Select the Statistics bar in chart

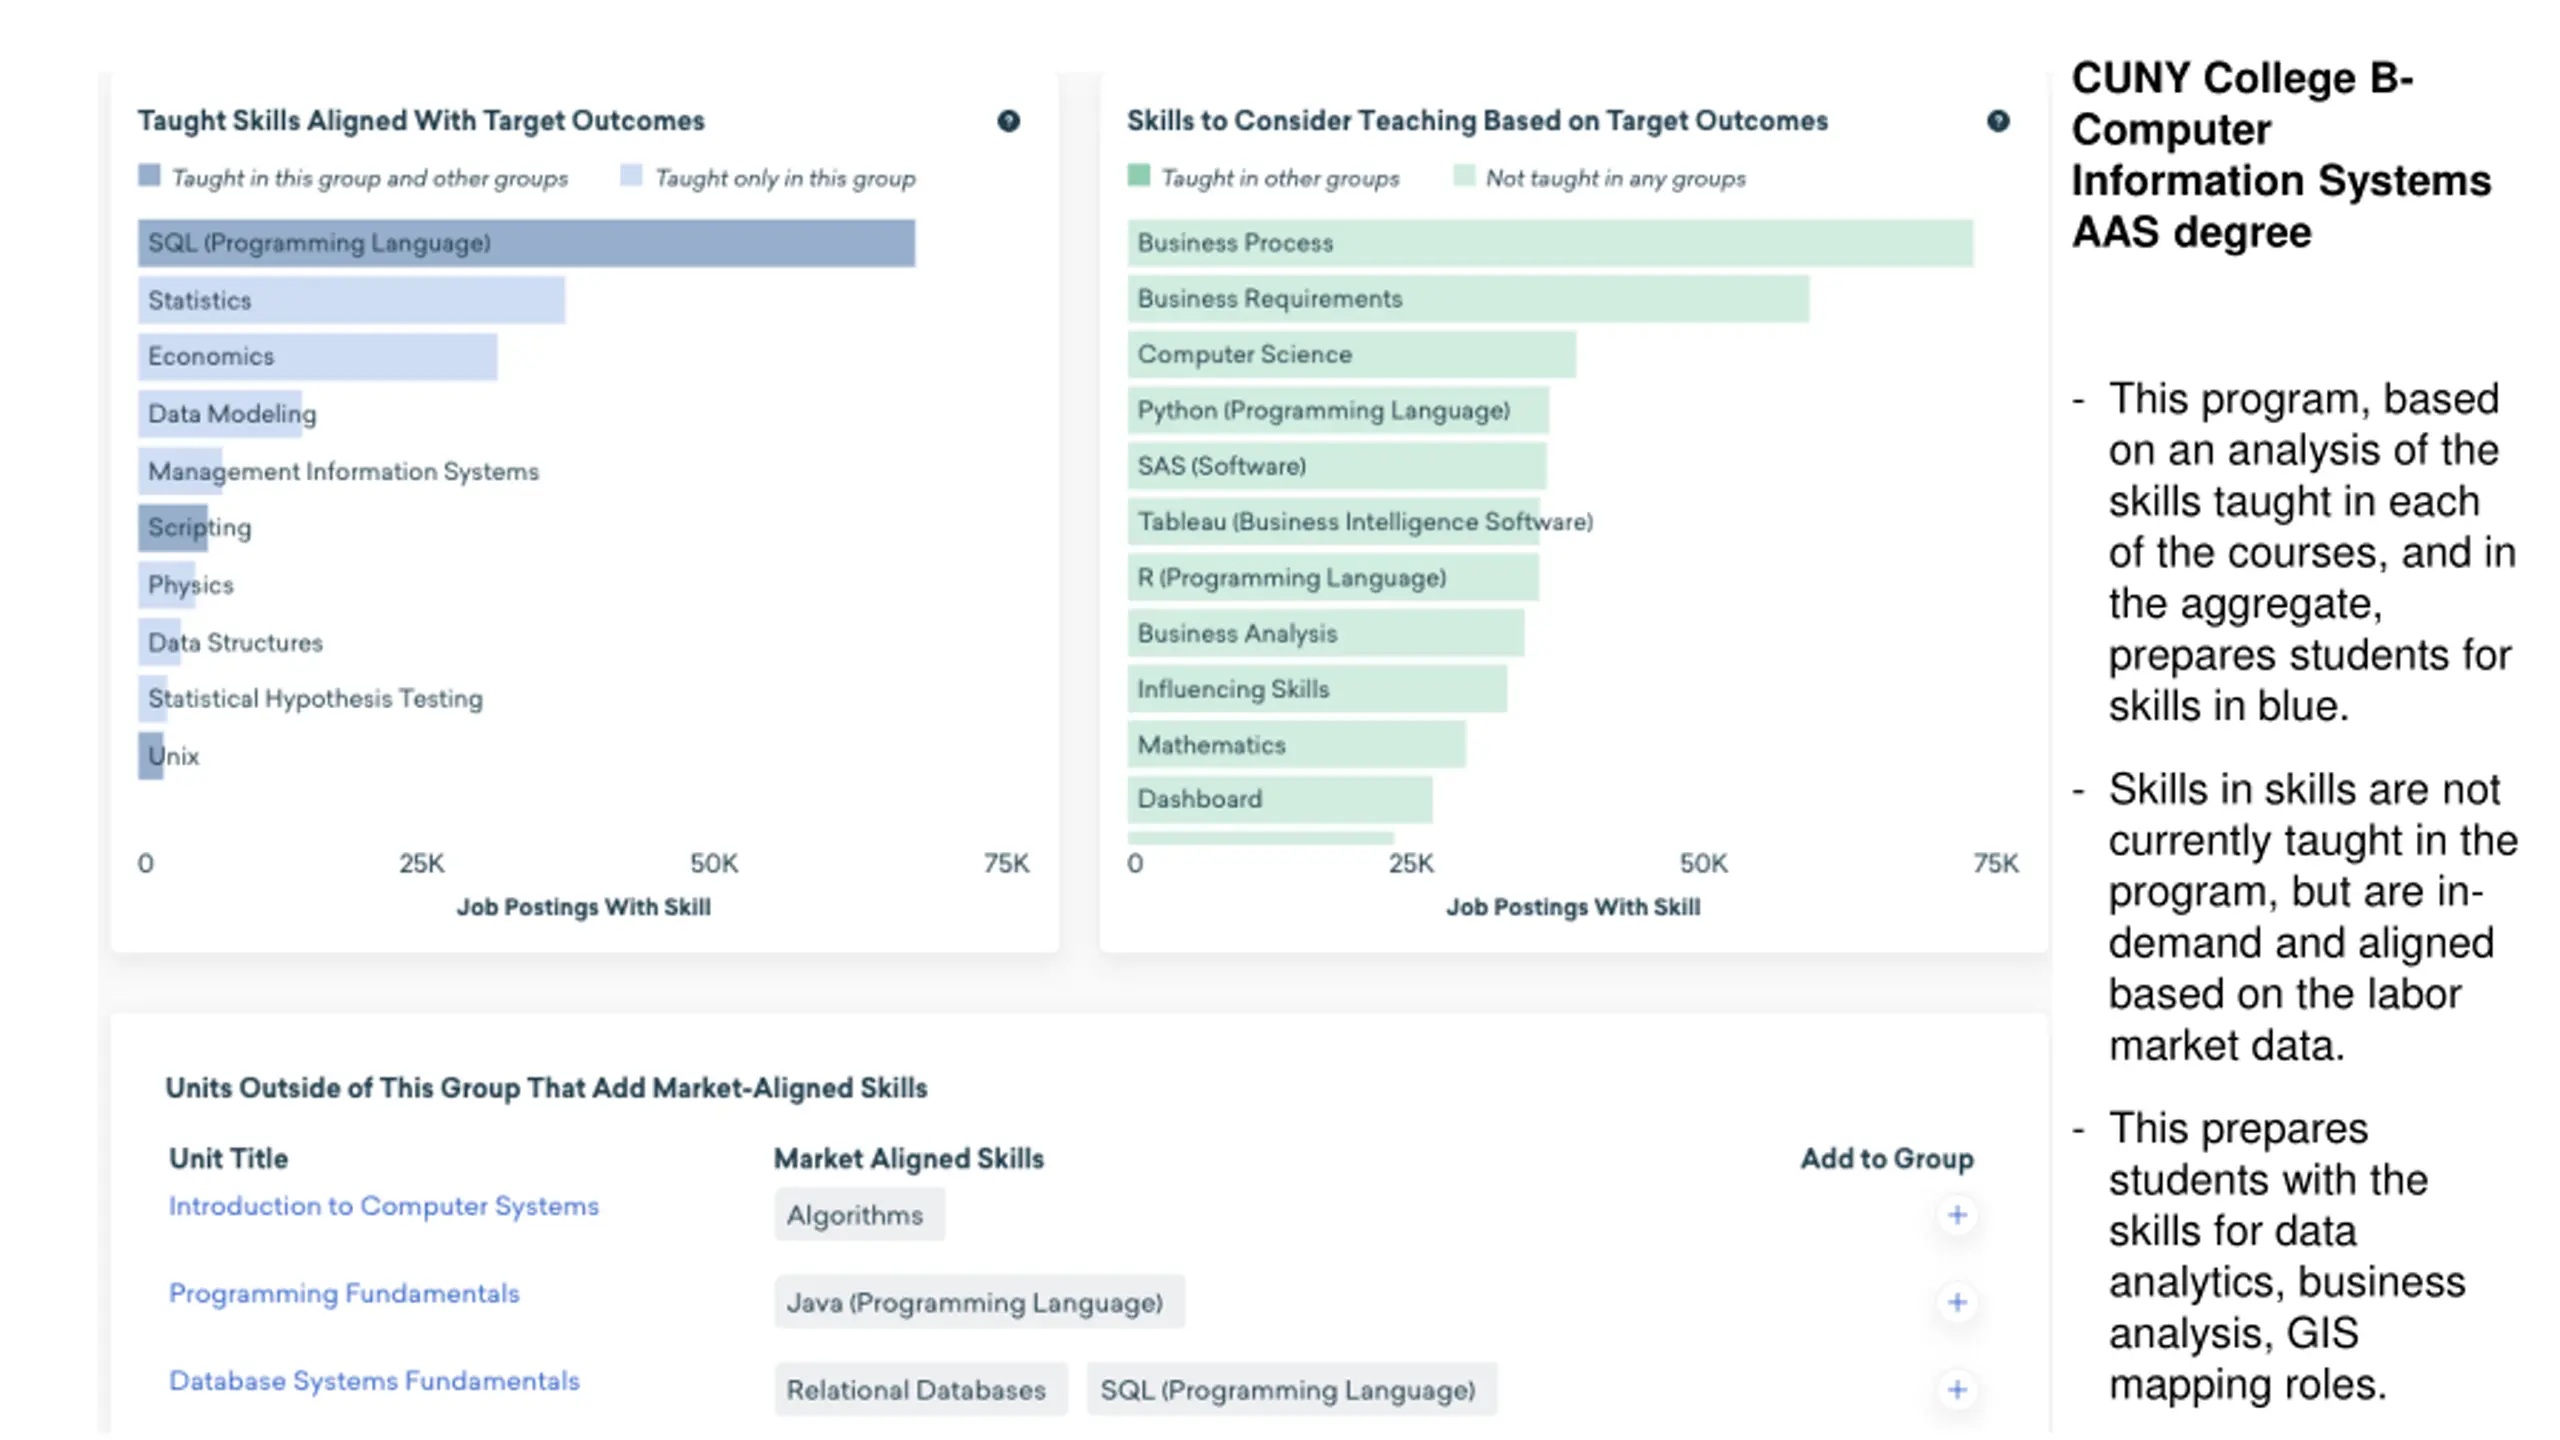click(x=351, y=300)
